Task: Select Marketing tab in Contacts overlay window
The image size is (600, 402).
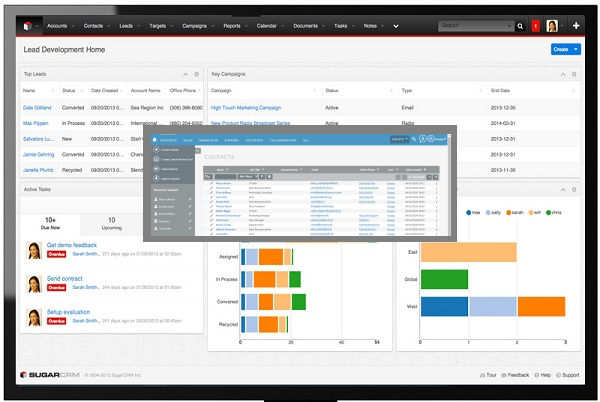Action: tap(208, 140)
